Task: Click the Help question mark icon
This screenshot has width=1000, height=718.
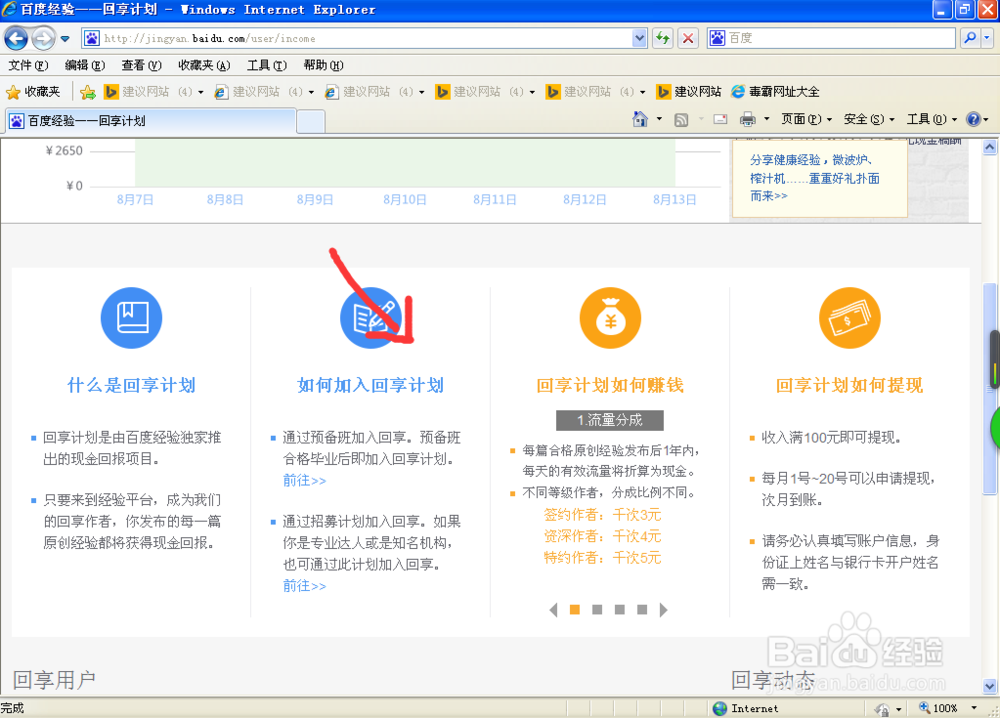Action: [x=973, y=119]
